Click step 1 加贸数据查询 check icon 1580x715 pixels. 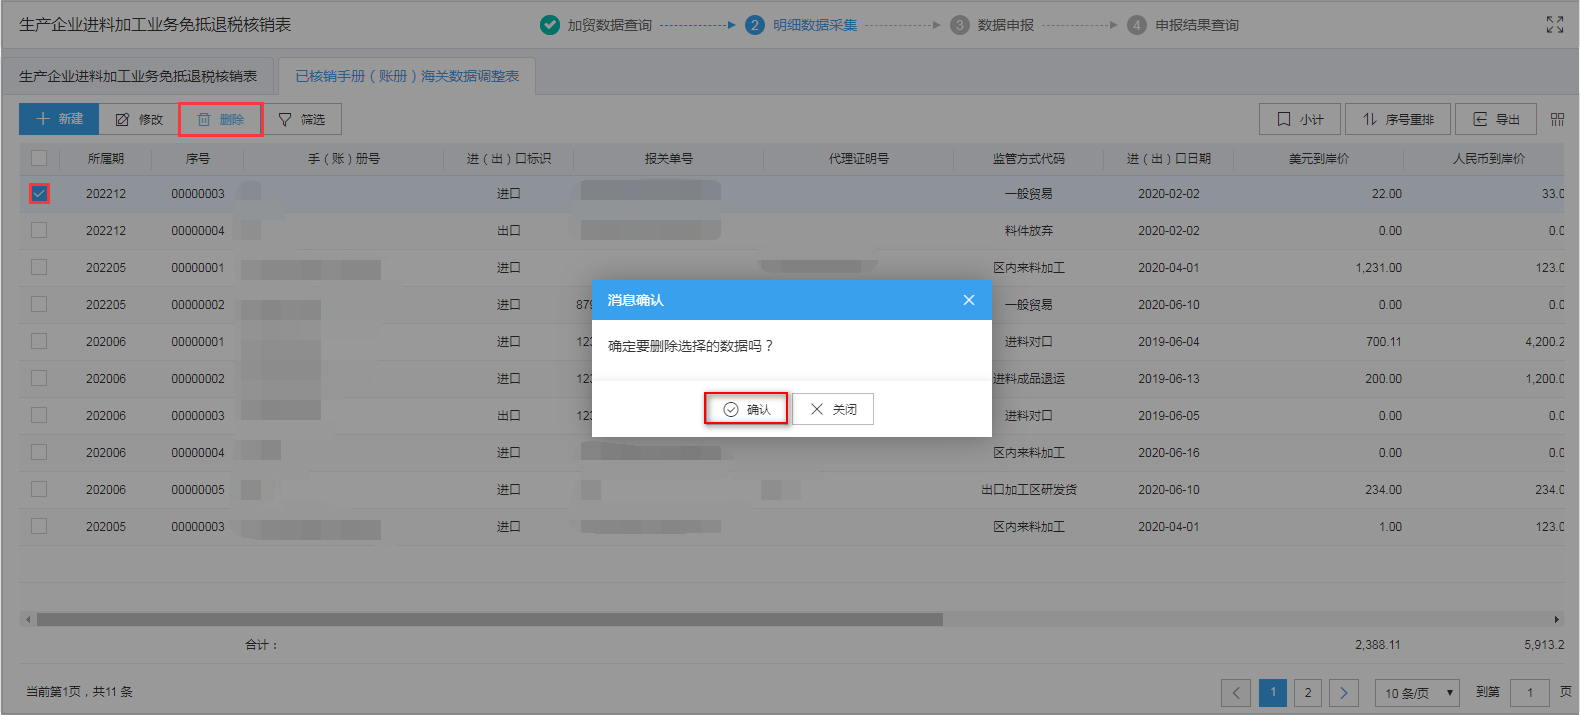pyautogui.click(x=550, y=25)
